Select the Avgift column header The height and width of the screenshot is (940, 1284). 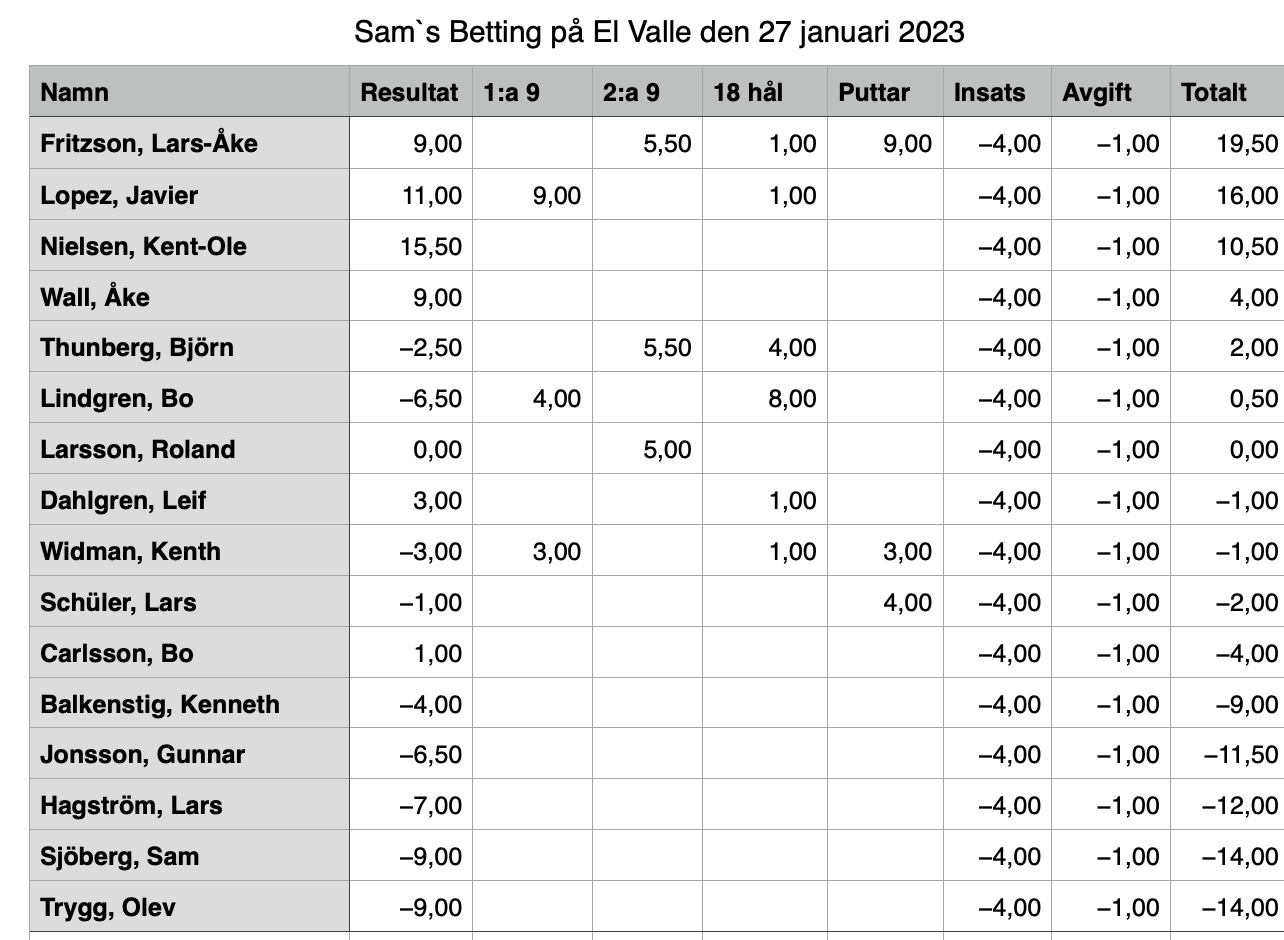(1110, 92)
